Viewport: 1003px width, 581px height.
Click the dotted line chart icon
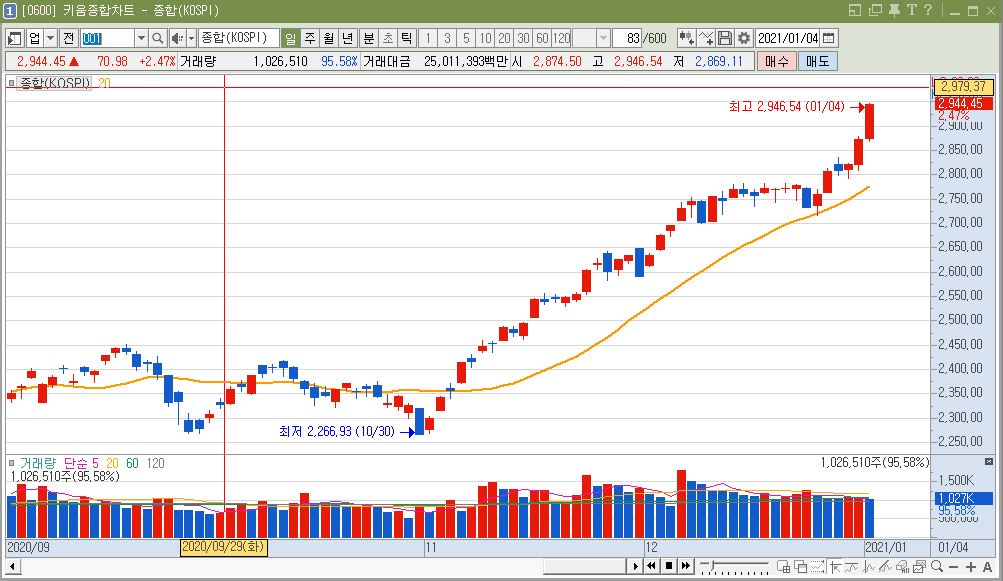[817, 566]
